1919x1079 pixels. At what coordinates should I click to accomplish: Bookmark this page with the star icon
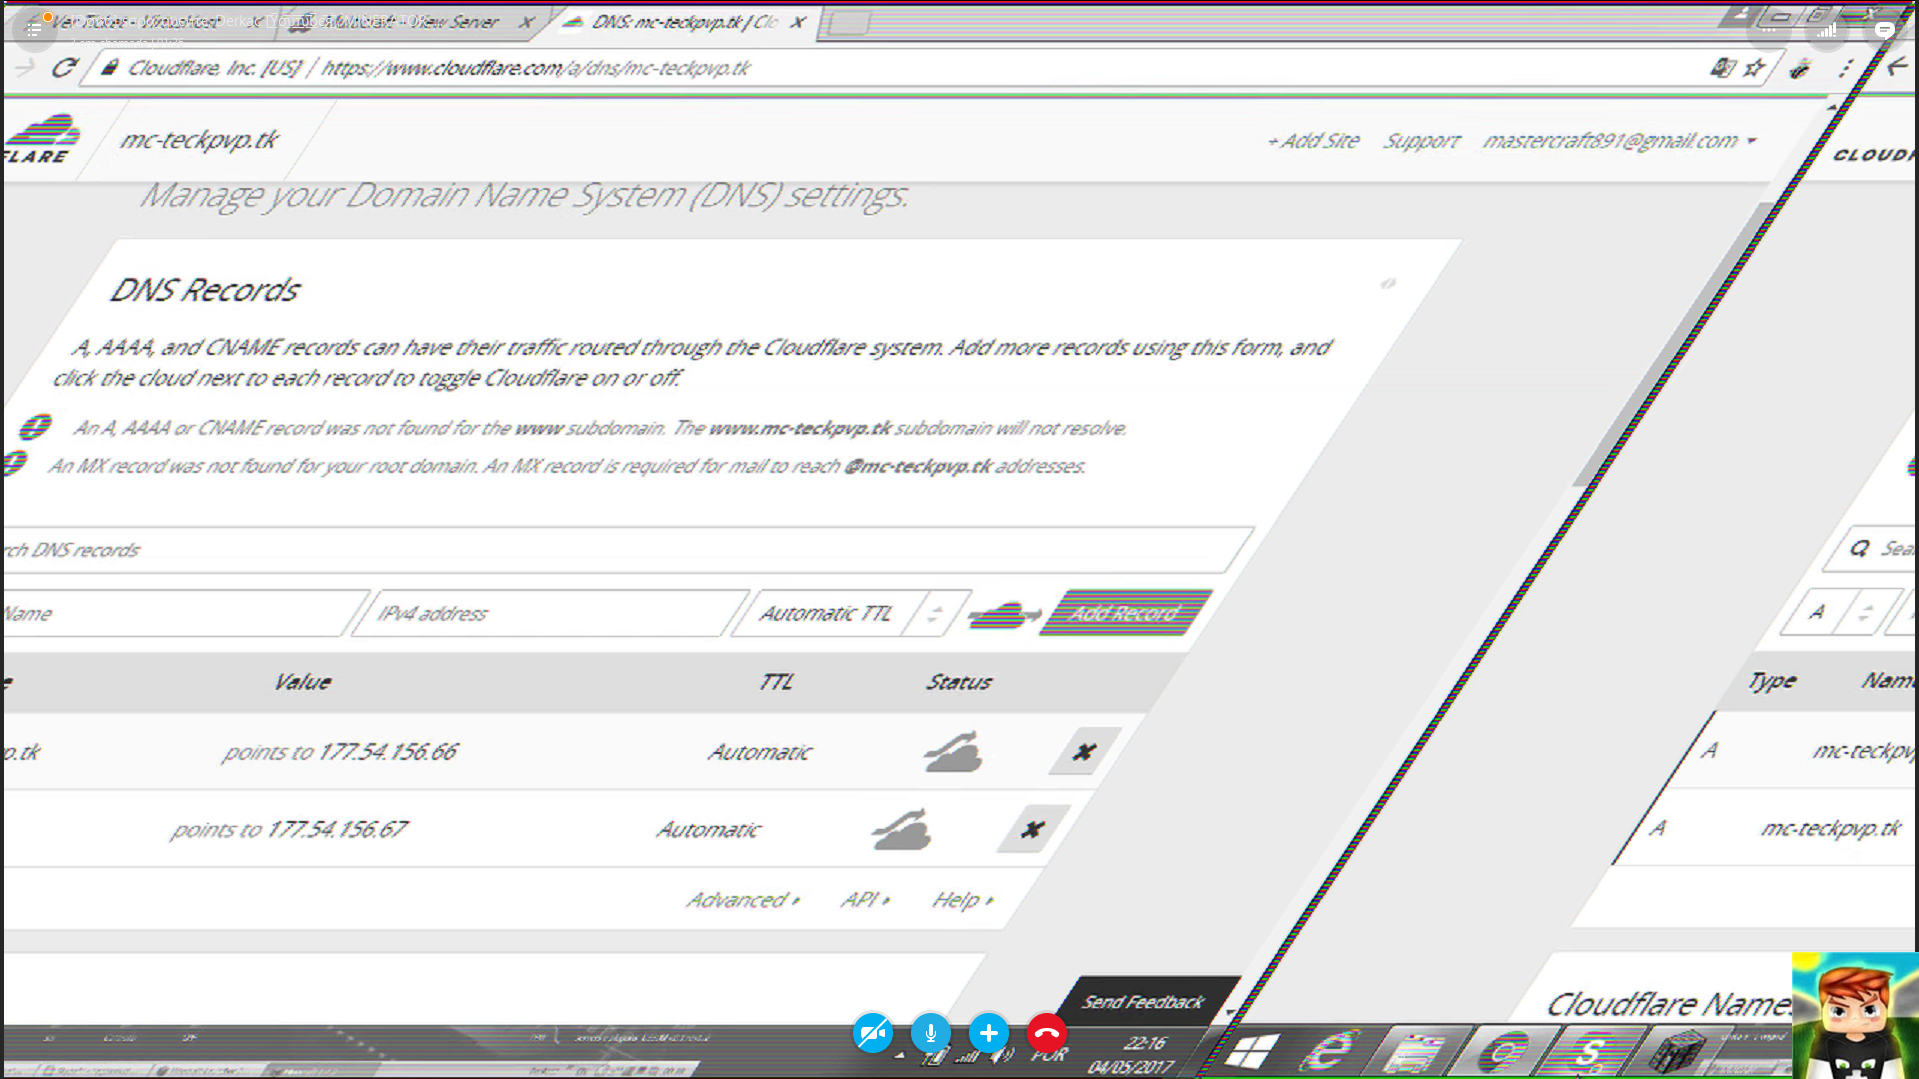pos(1754,68)
